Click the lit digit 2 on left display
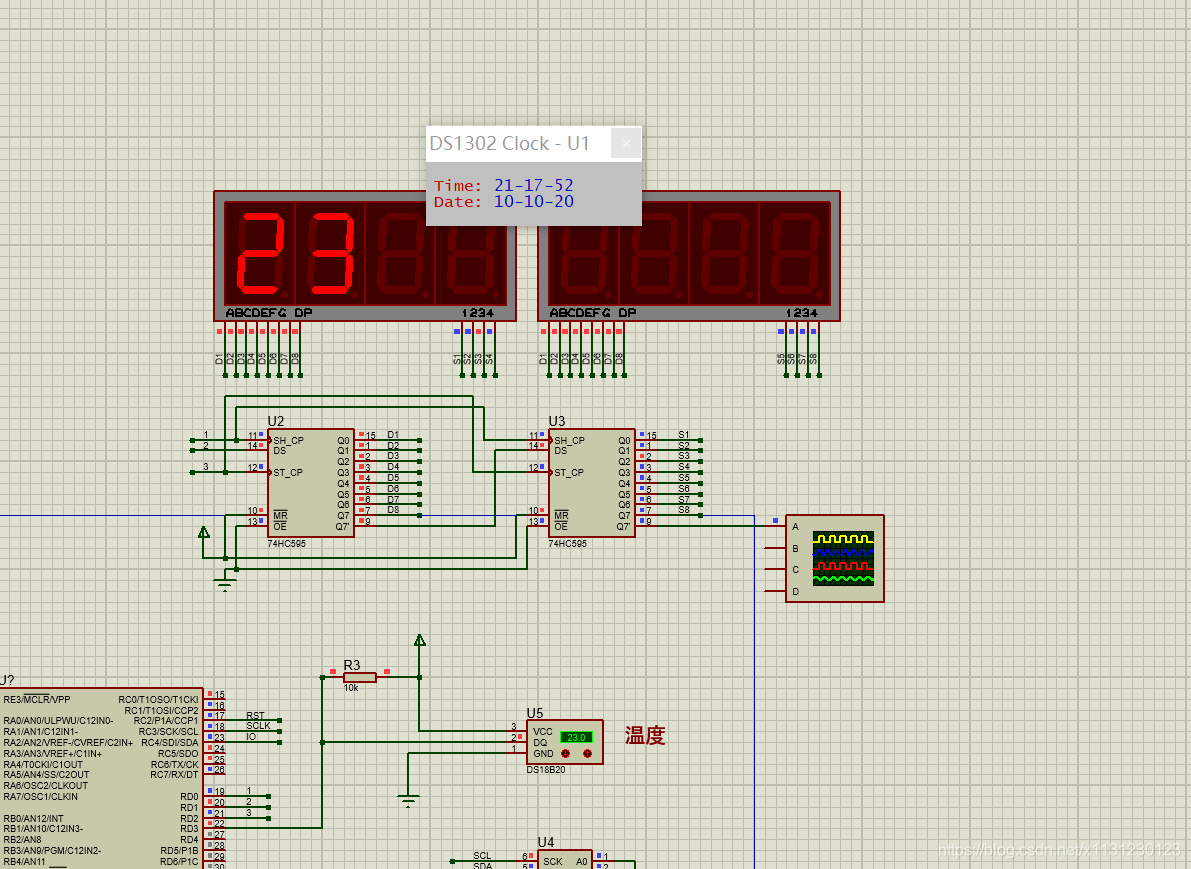 tap(261, 254)
